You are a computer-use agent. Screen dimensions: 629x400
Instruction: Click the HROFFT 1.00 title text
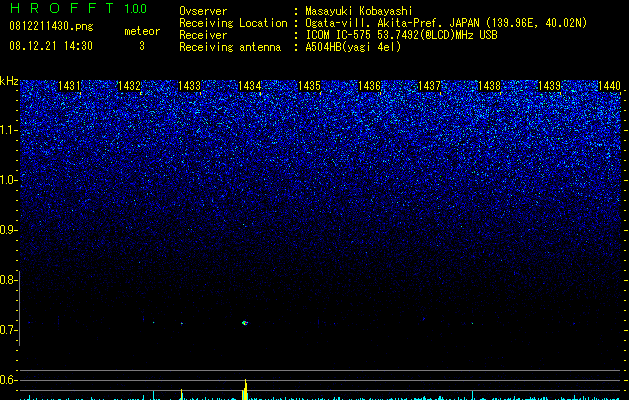(78, 8)
